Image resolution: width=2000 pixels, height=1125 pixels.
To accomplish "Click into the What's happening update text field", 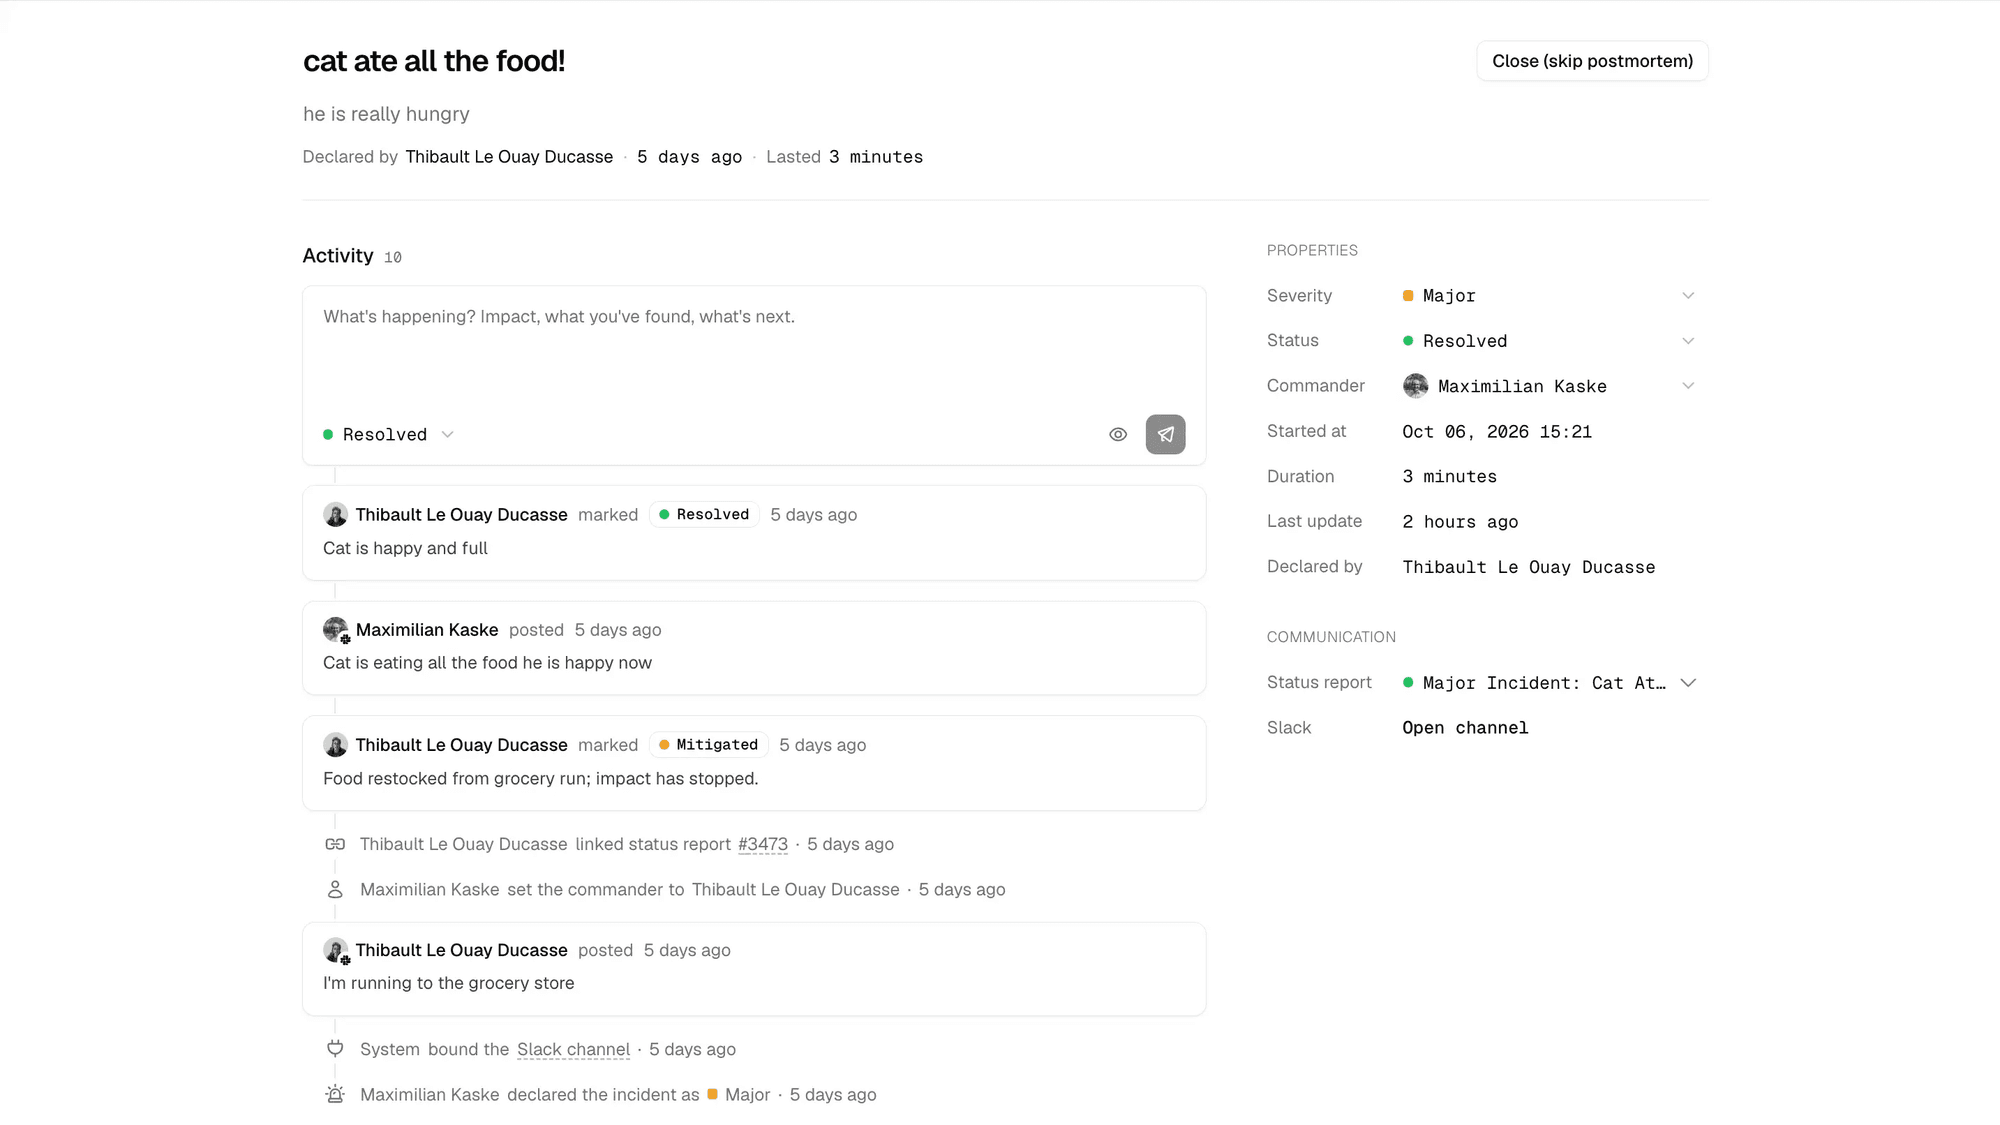I will [x=754, y=346].
